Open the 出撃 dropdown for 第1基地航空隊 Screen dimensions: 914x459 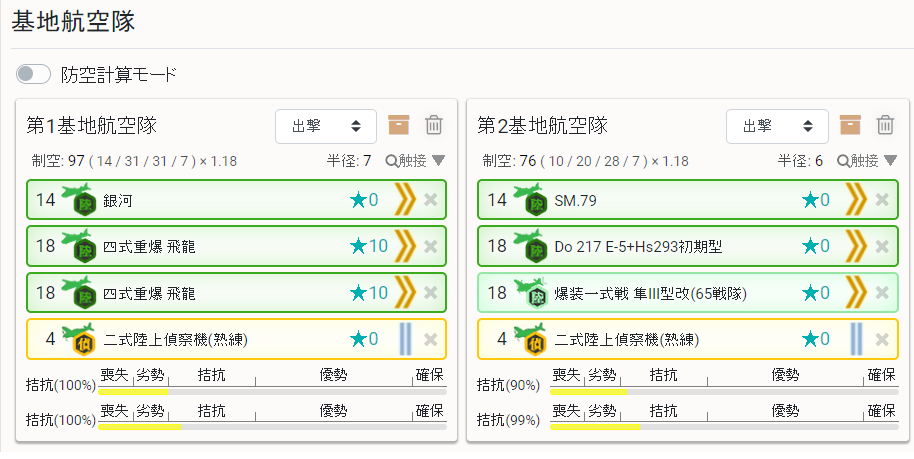click(326, 127)
